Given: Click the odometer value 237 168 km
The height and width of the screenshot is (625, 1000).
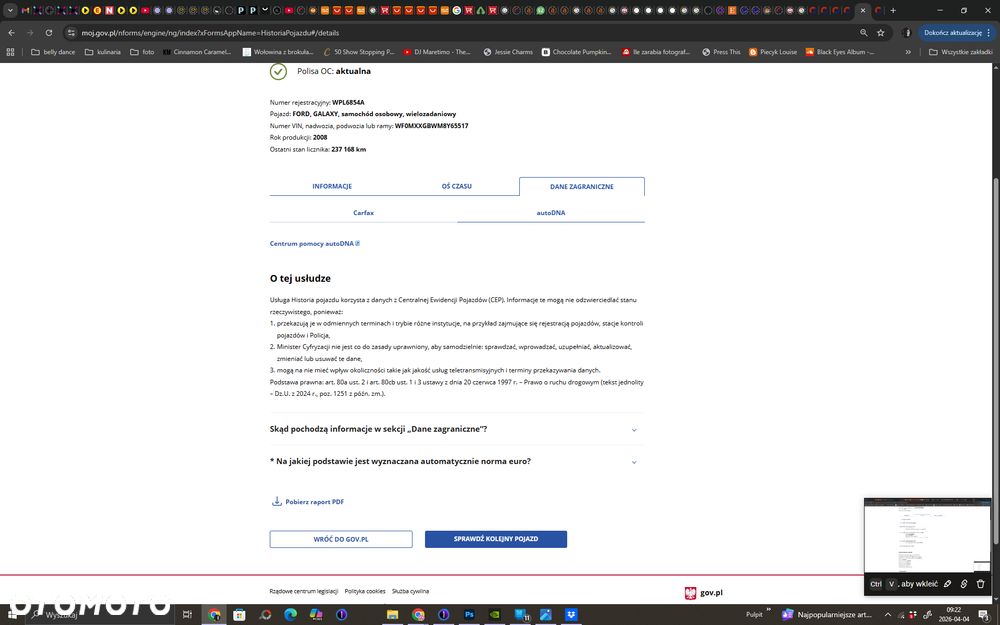Looking at the screenshot, I should [x=349, y=149].
